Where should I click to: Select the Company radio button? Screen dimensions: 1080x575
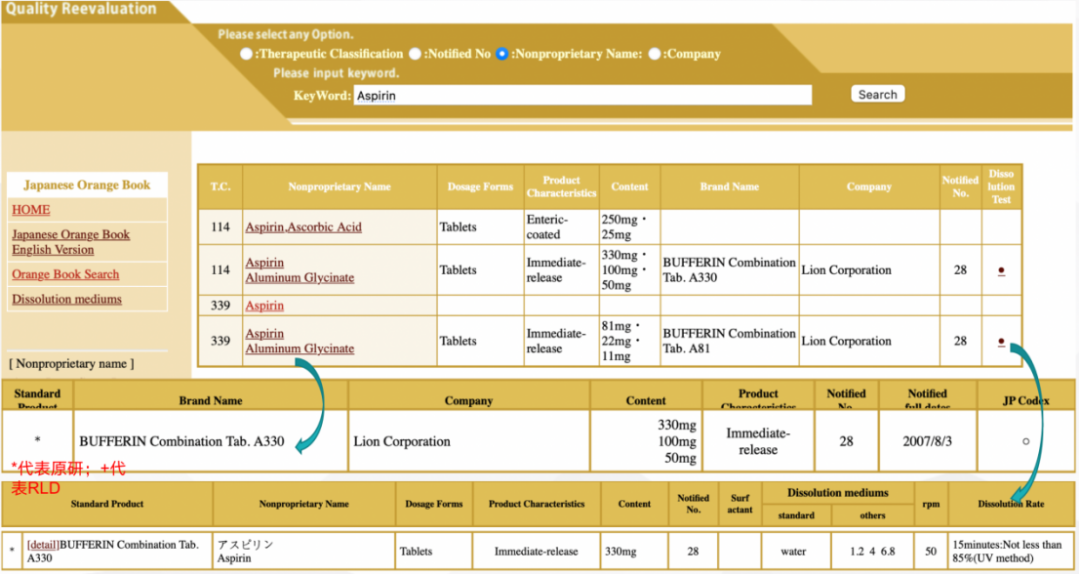654,54
